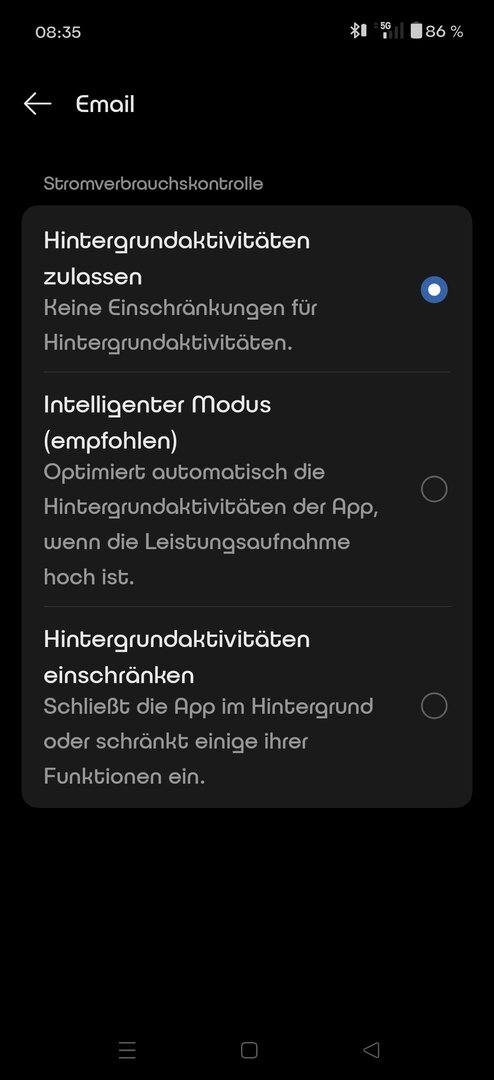Image resolution: width=494 pixels, height=1080 pixels.
Task: Select the Intelligenter Modus radio button
Action: (434, 489)
